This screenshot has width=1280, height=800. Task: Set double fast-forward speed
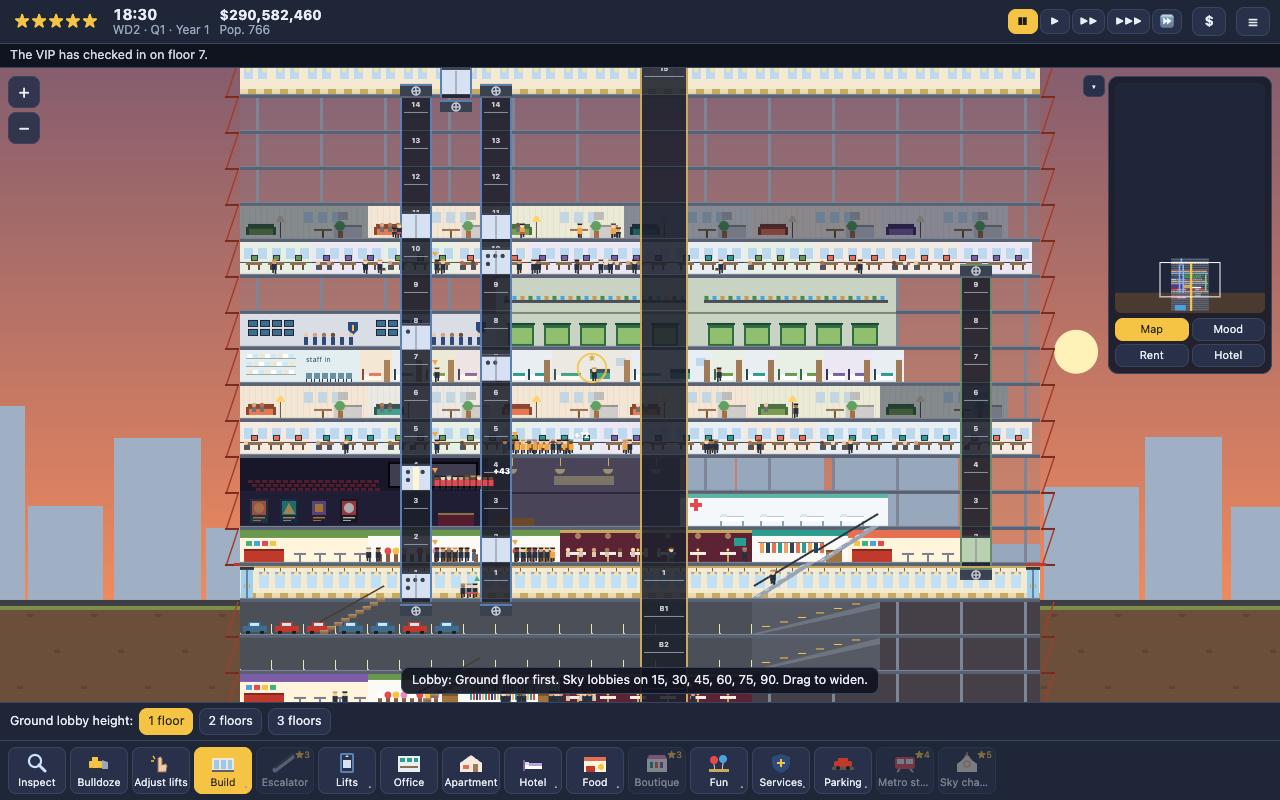pyautogui.click(x=1088, y=21)
